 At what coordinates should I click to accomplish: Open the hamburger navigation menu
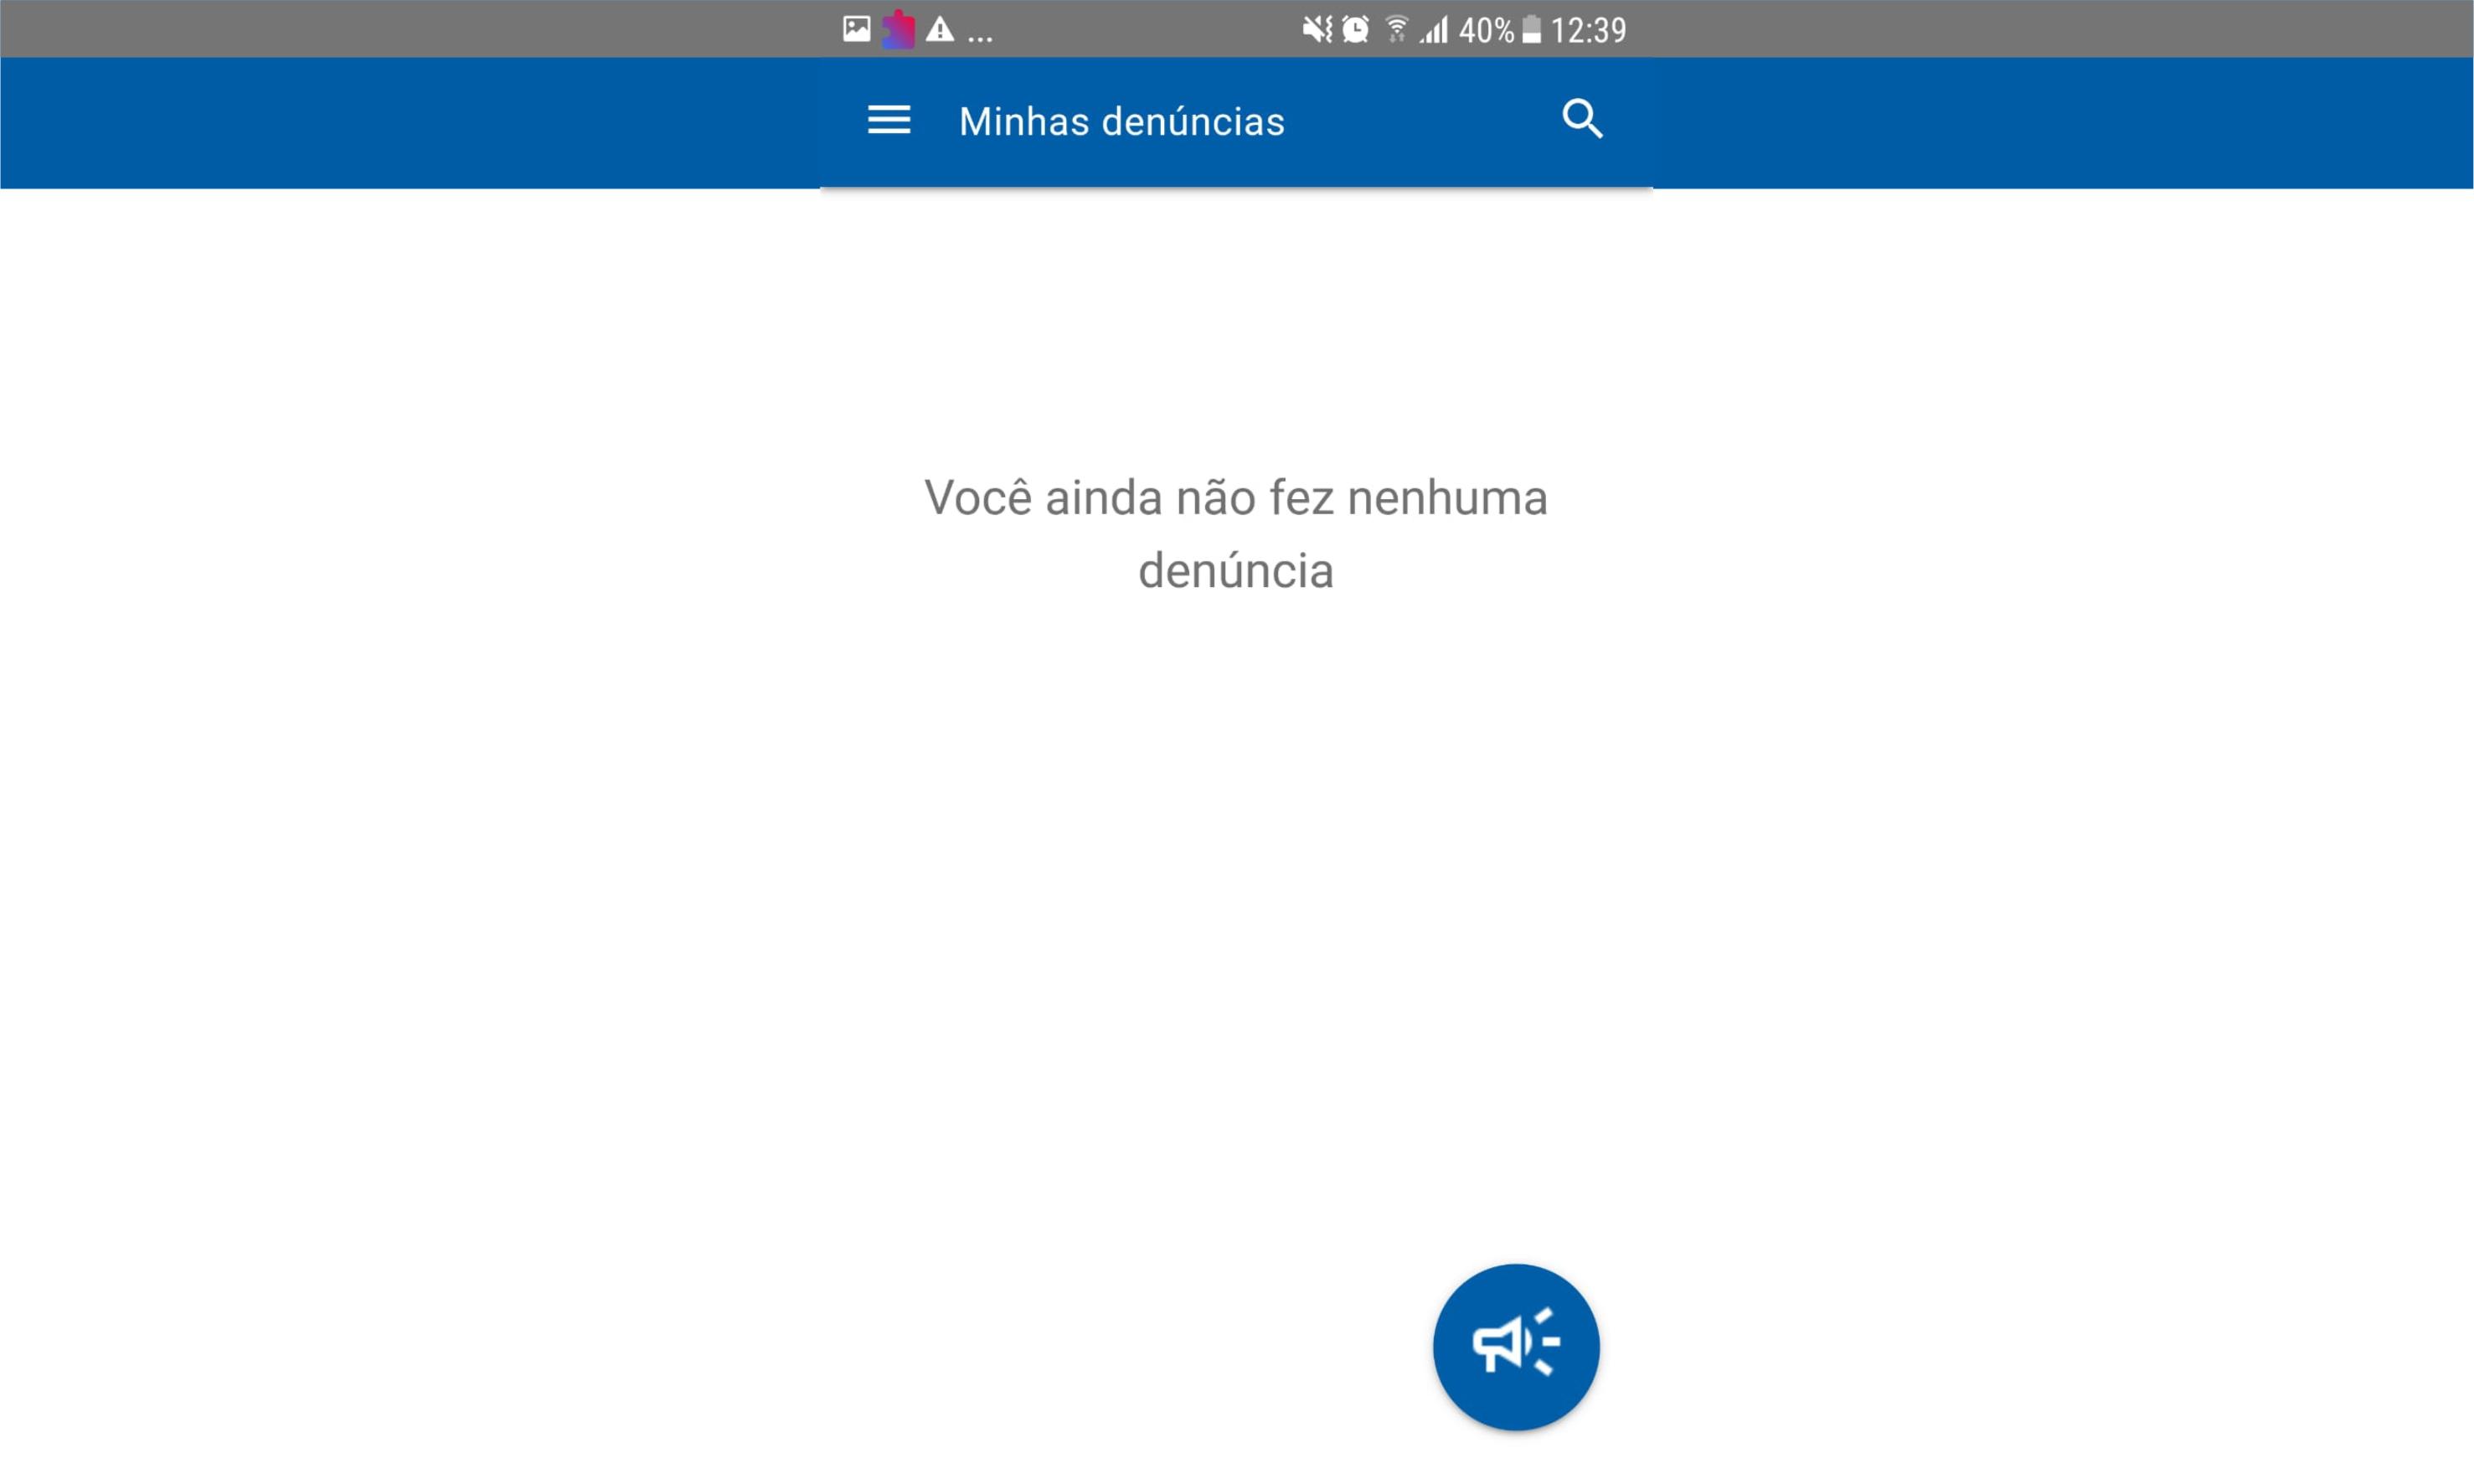point(888,120)
